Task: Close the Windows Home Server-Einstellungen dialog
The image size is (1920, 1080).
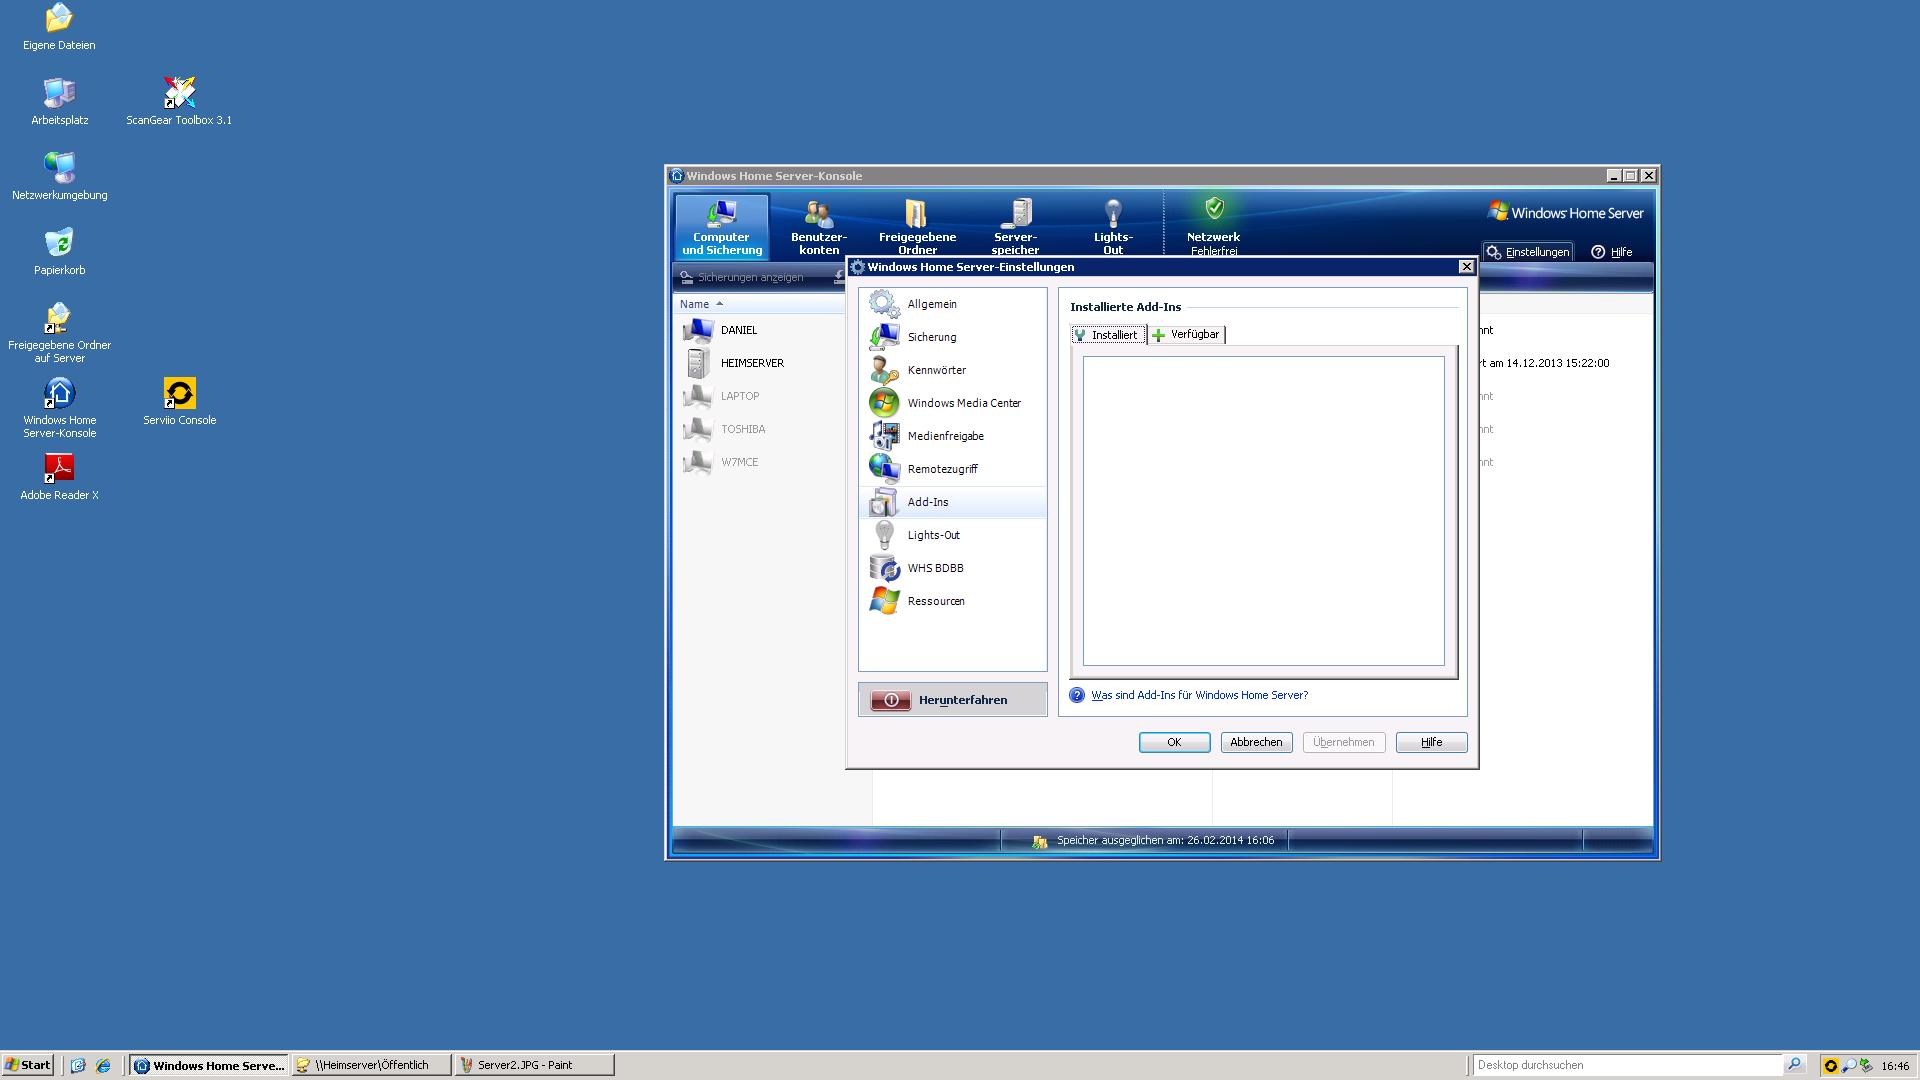Action: (x=1466, y=267)
